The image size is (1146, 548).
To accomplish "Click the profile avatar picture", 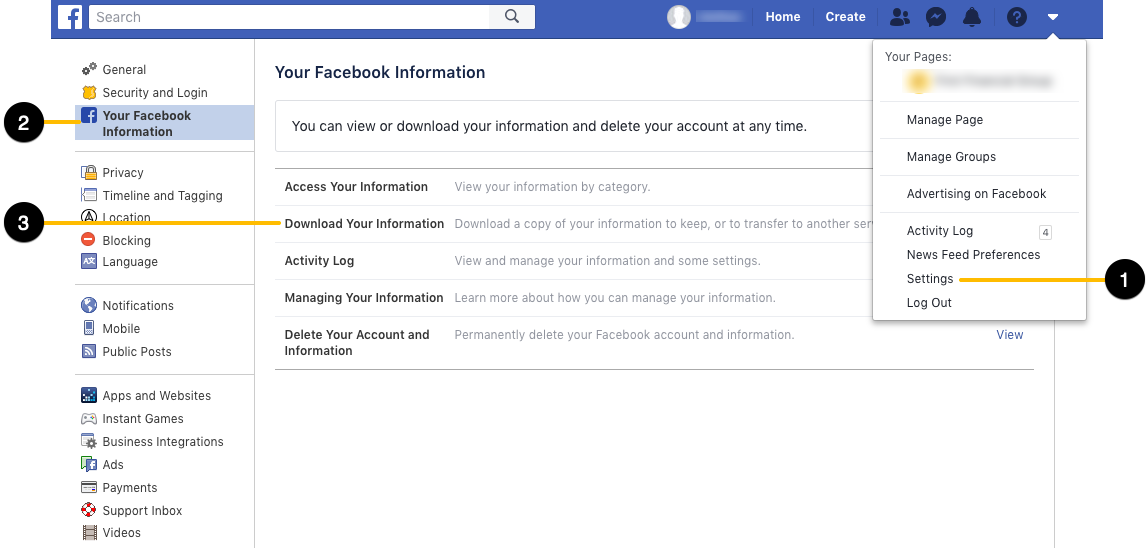I will point(679,17).
